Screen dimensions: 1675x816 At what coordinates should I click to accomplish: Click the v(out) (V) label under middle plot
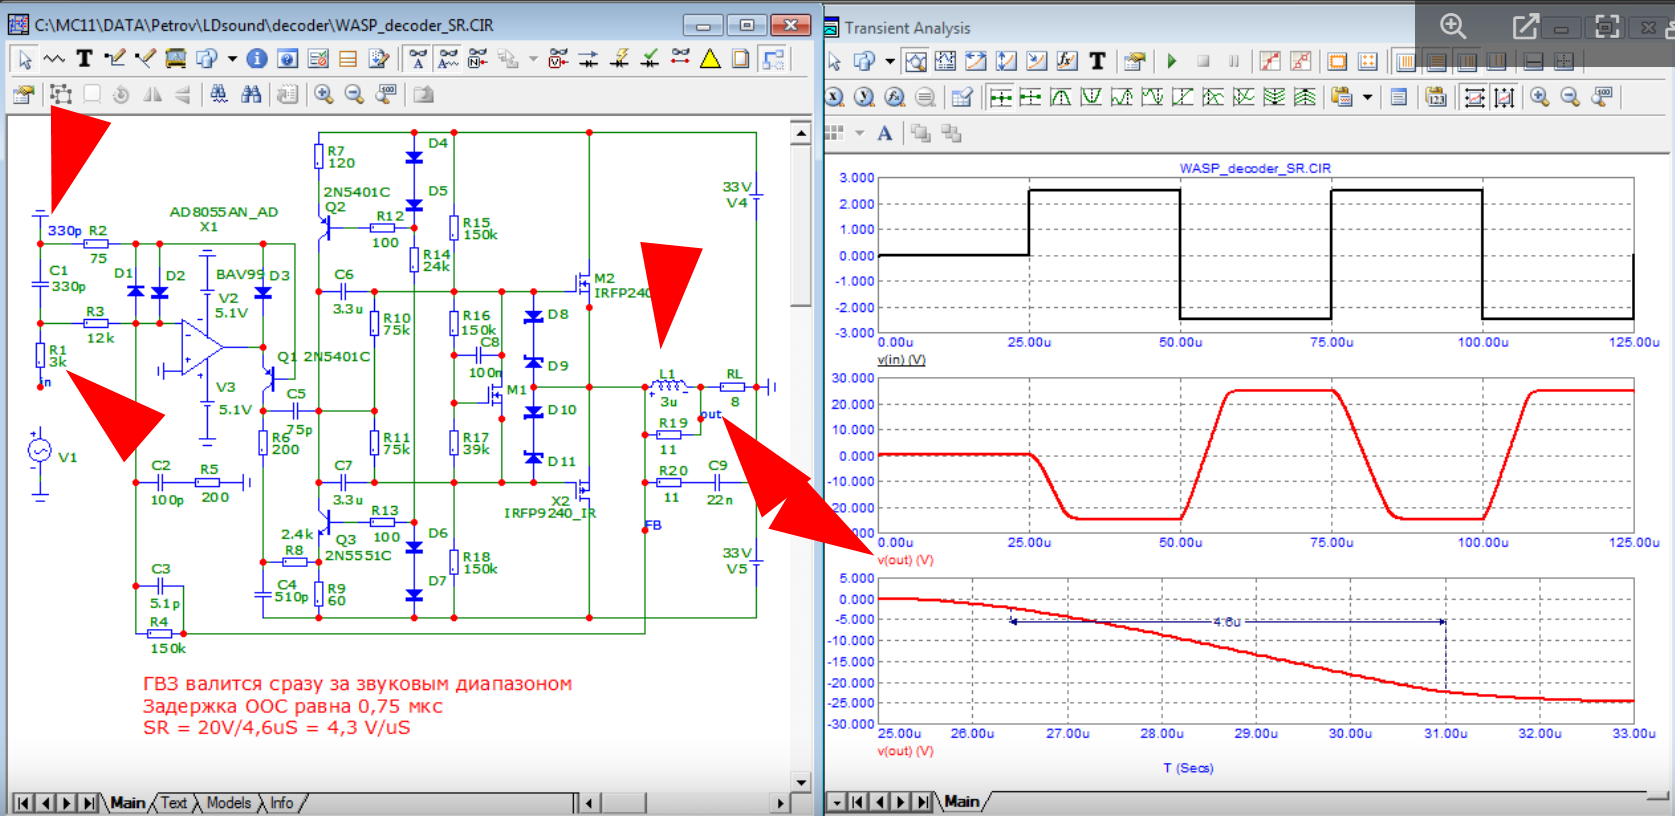coord(905,560)
